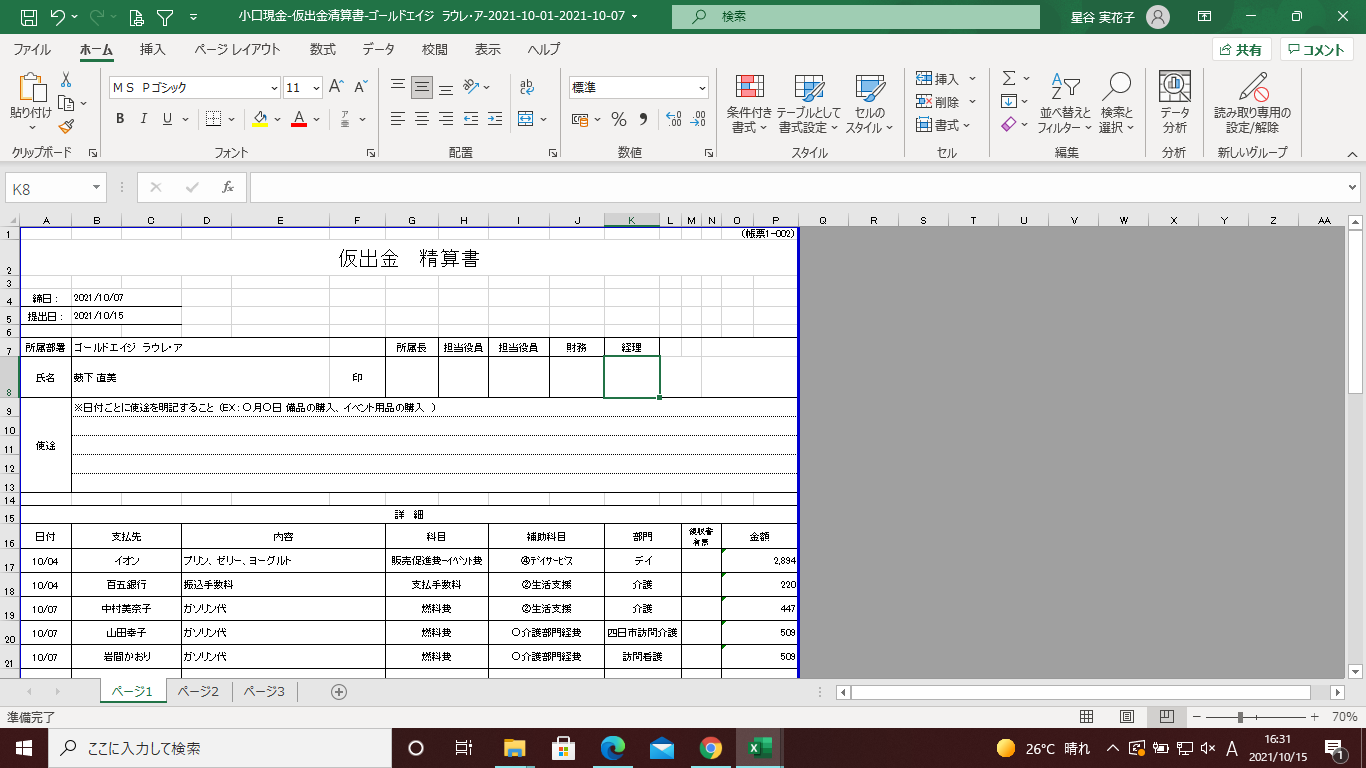Click the insert function fx icon

pyautogui.click(x=228, y=187)
